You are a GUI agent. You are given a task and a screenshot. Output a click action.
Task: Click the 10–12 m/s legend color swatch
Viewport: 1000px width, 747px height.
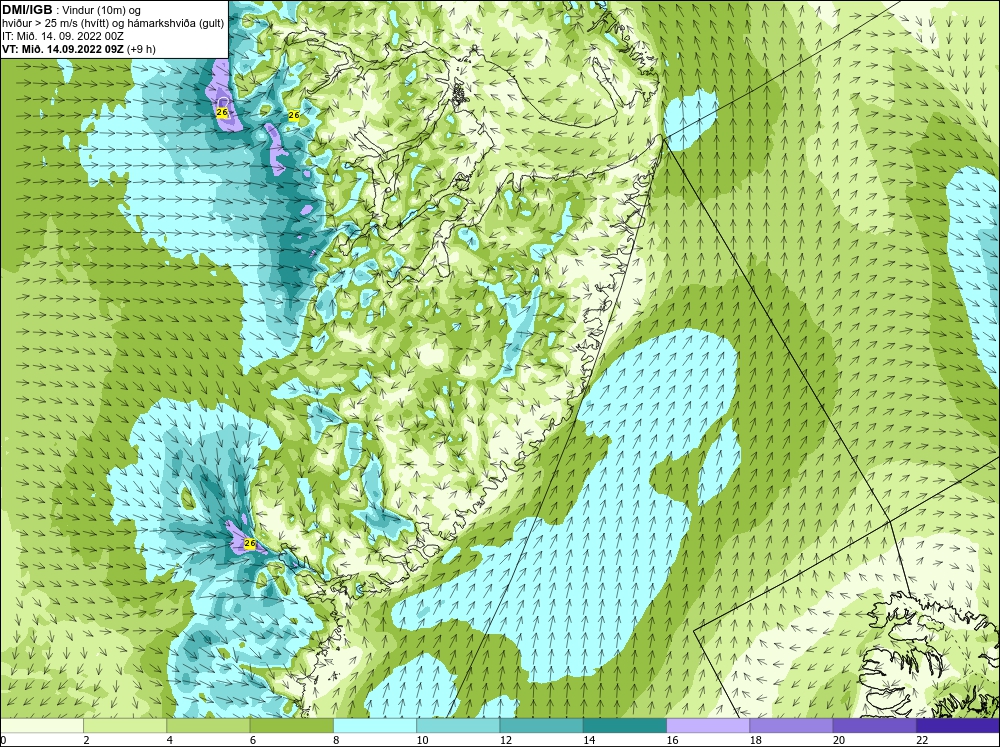tap(458, 726)
